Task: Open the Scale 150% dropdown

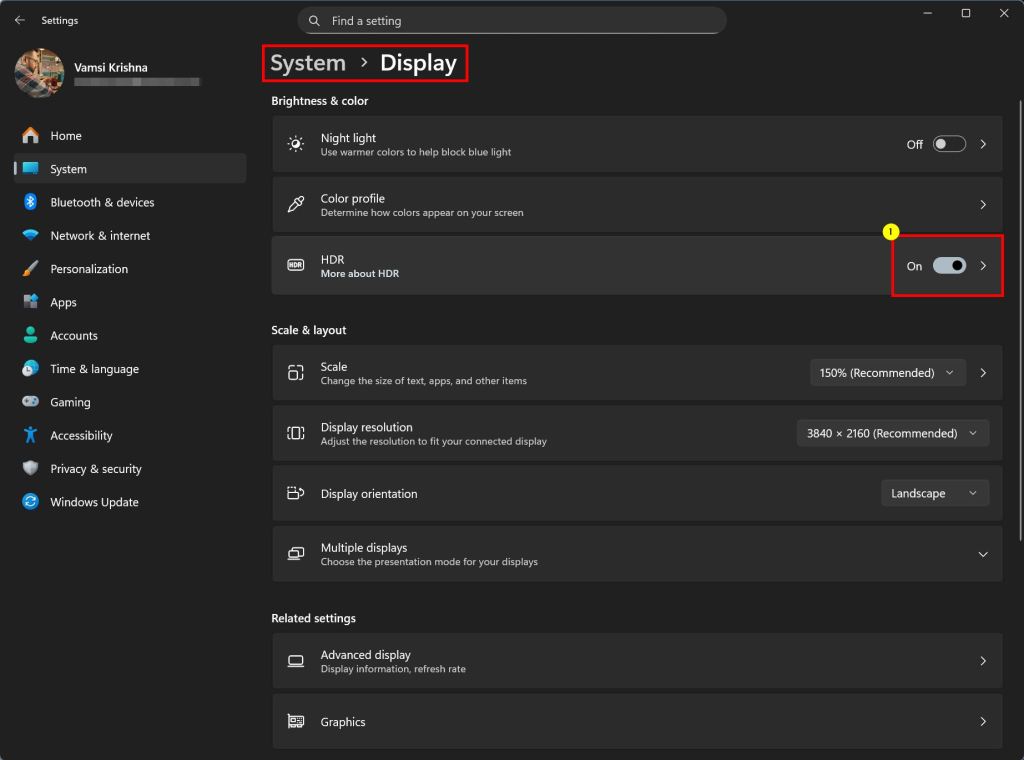Action: [888, 372]
